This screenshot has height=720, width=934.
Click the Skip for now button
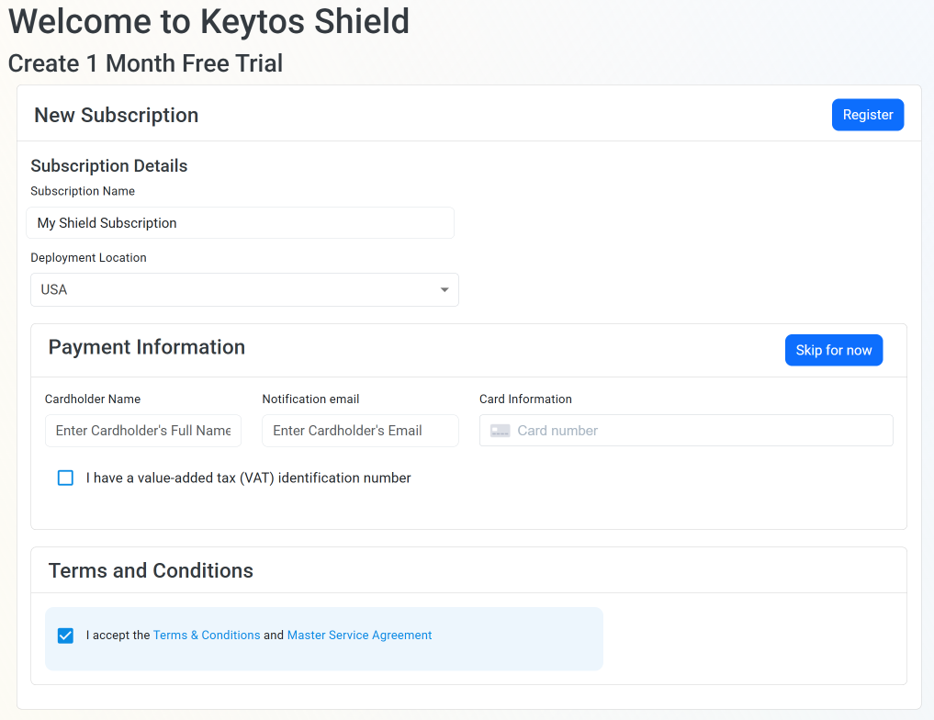click(833, 350)
